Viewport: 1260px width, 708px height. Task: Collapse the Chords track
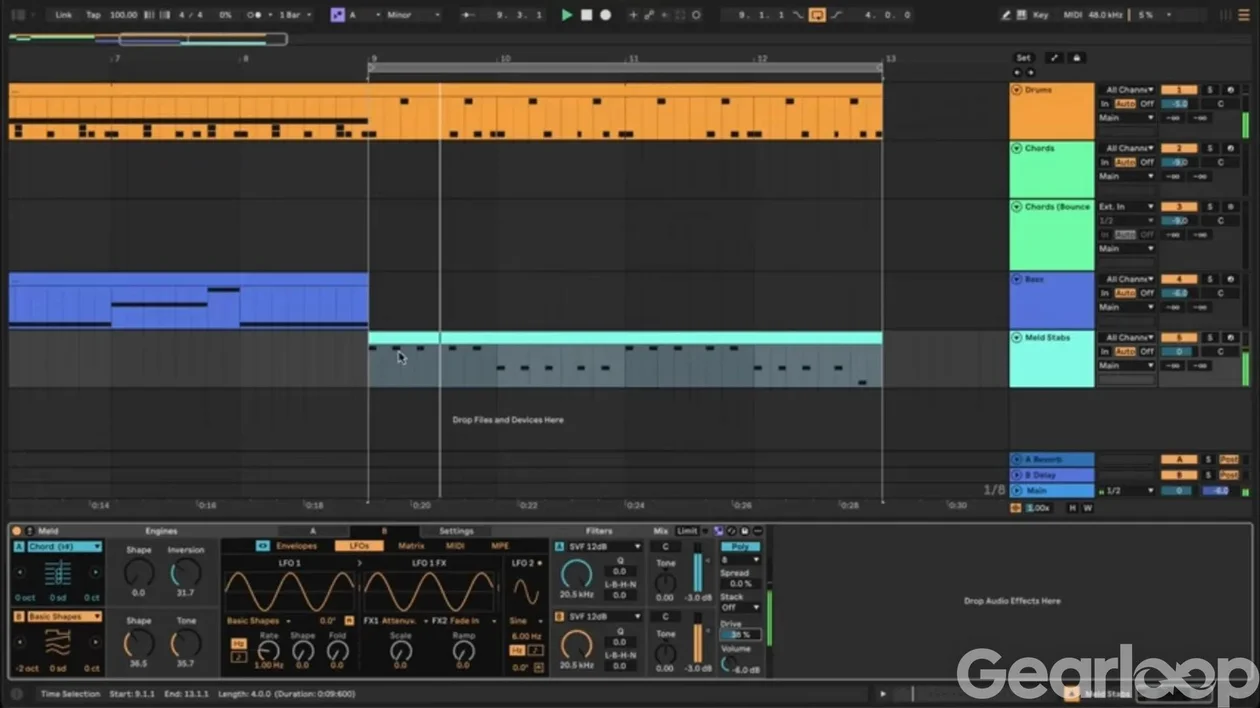(x=1017, y=148)
